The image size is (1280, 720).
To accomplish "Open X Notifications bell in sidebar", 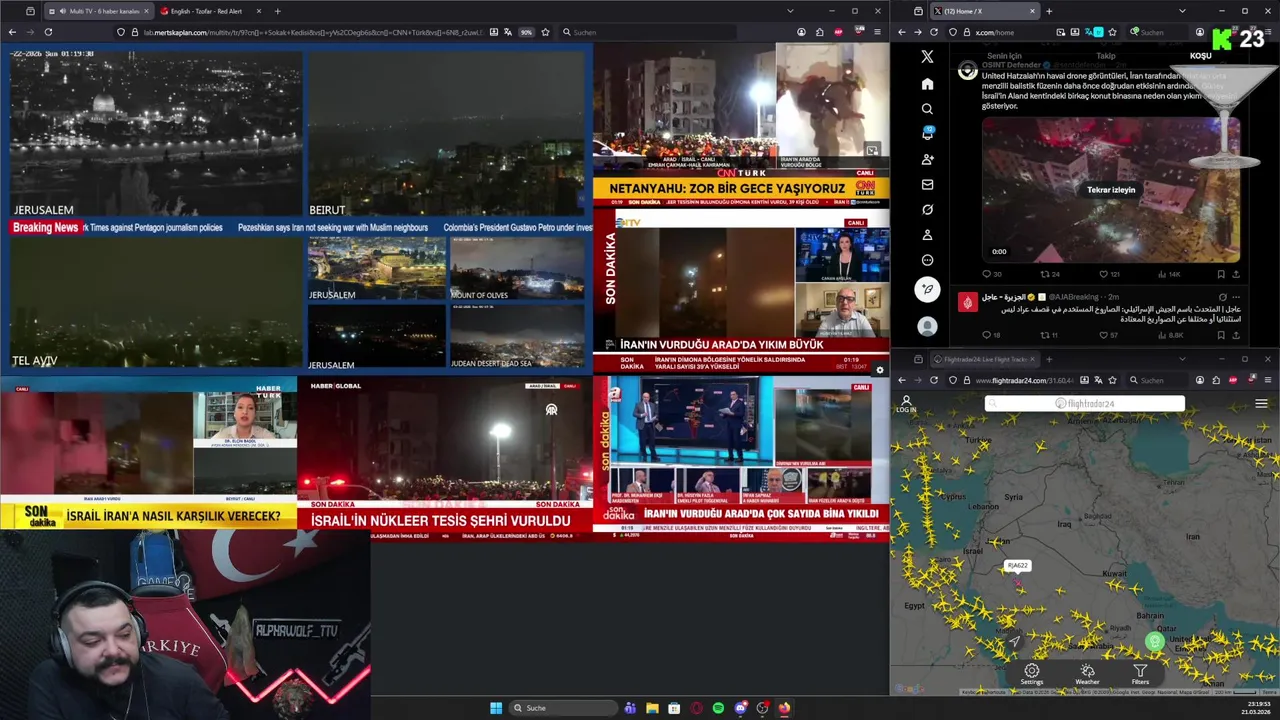I will 927,134.
